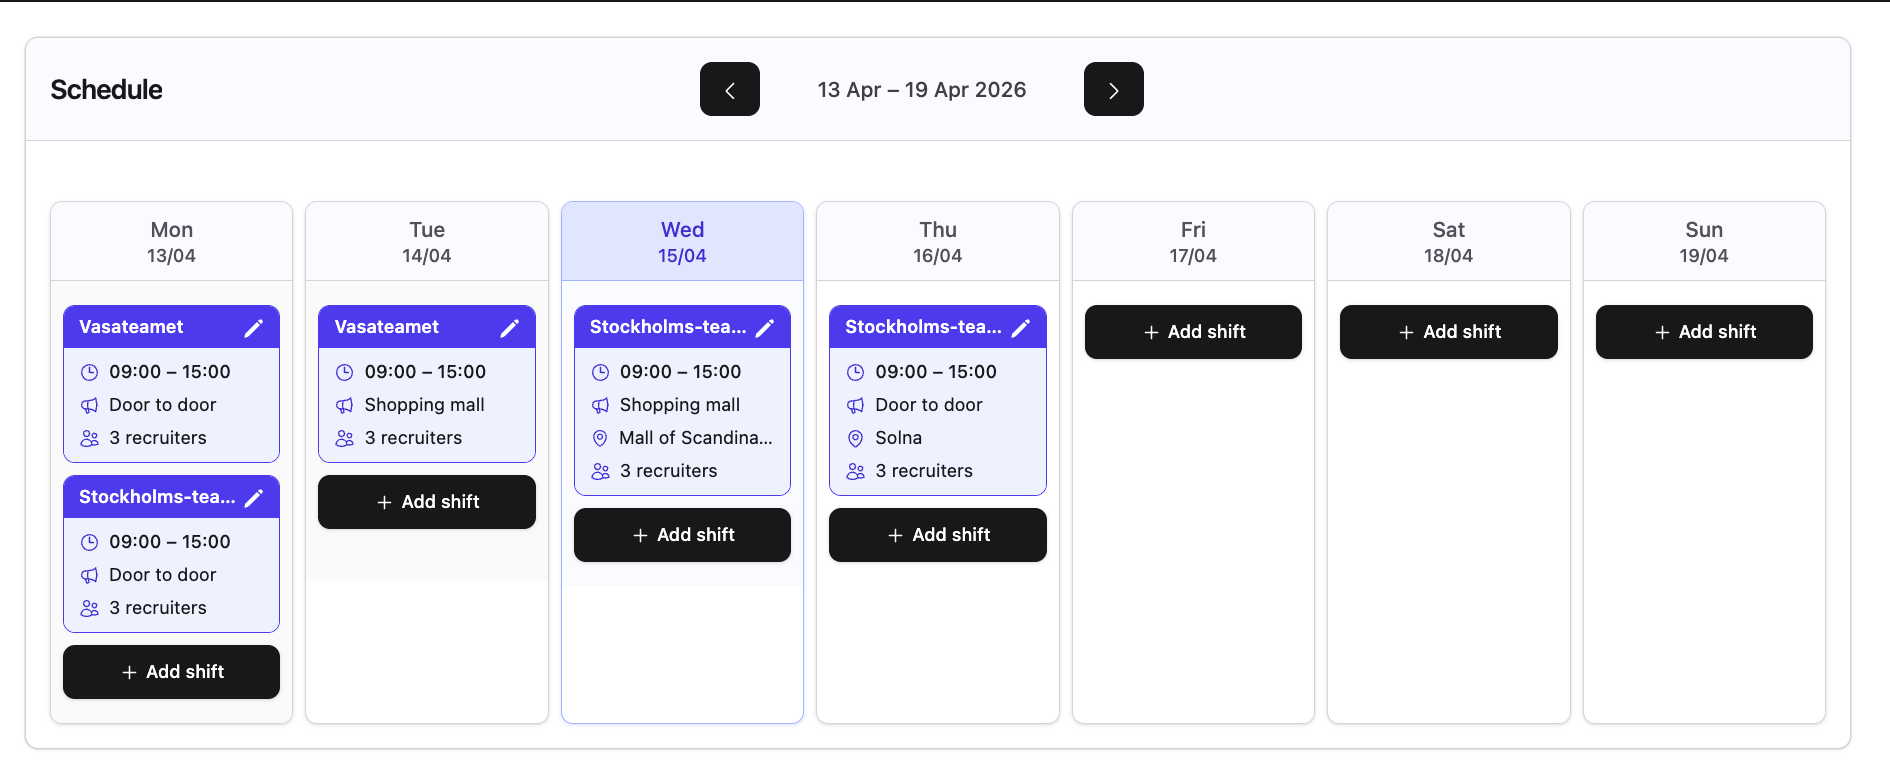Click 'Door to door' in Monday's Vasateamet shift
Screen dimensions: 1890x784
pos(163,405)
